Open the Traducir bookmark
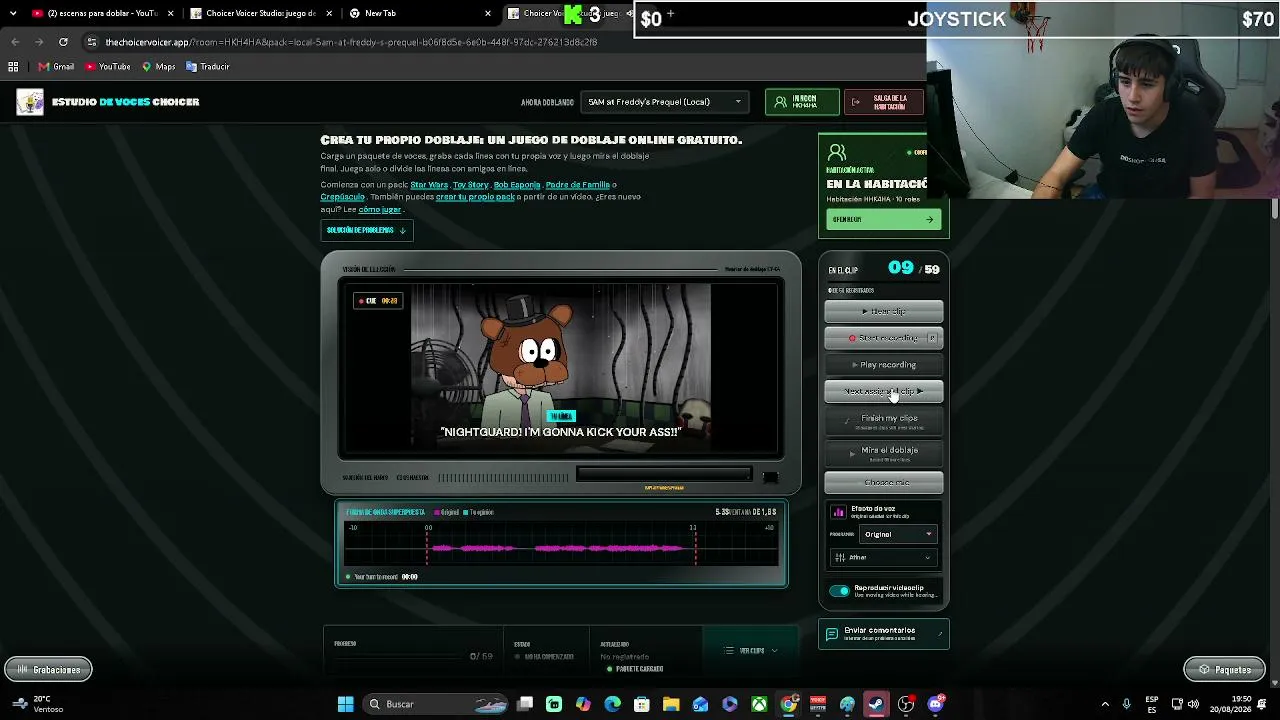 click(x=208, y=67)
